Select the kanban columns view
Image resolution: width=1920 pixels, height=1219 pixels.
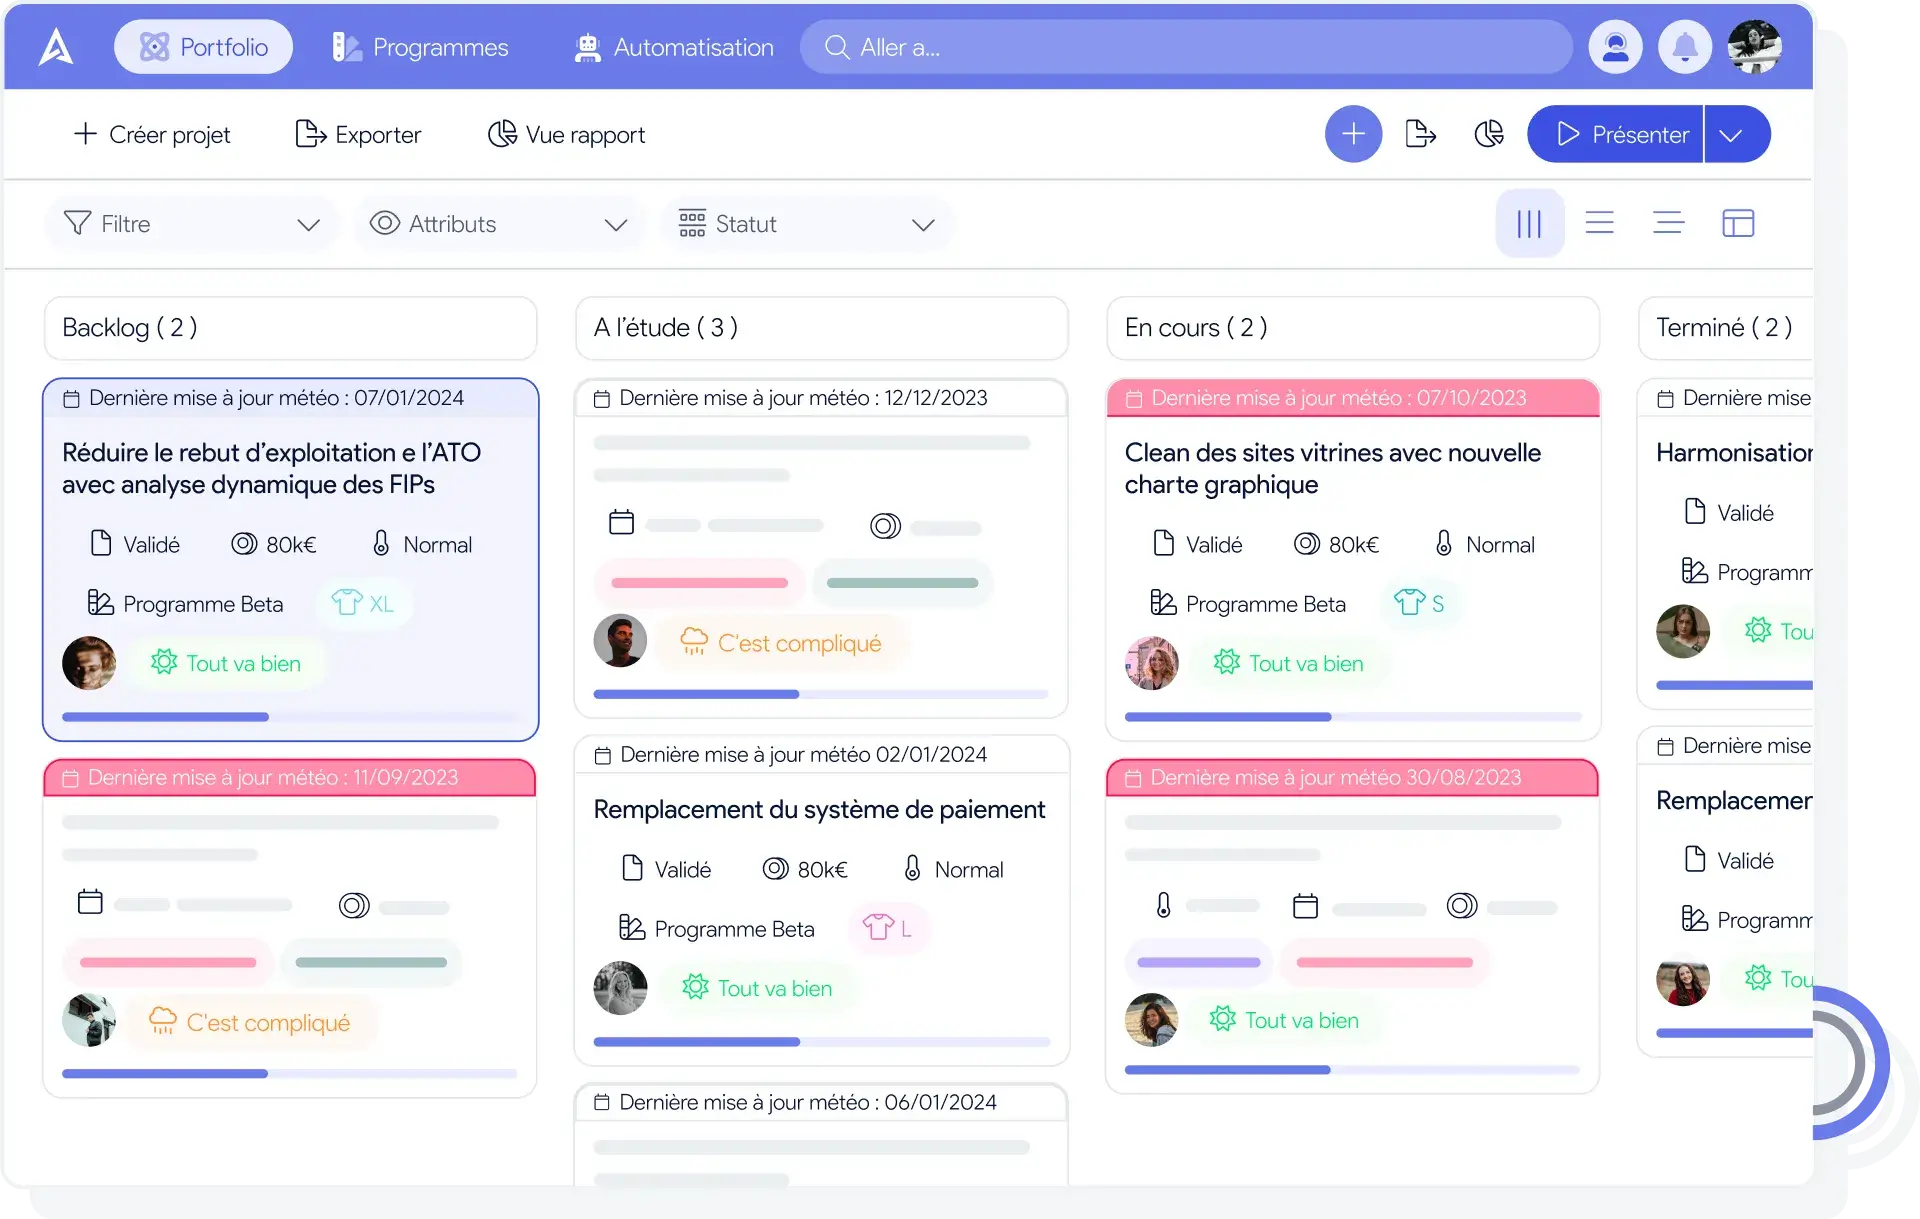pos(1530,224)
